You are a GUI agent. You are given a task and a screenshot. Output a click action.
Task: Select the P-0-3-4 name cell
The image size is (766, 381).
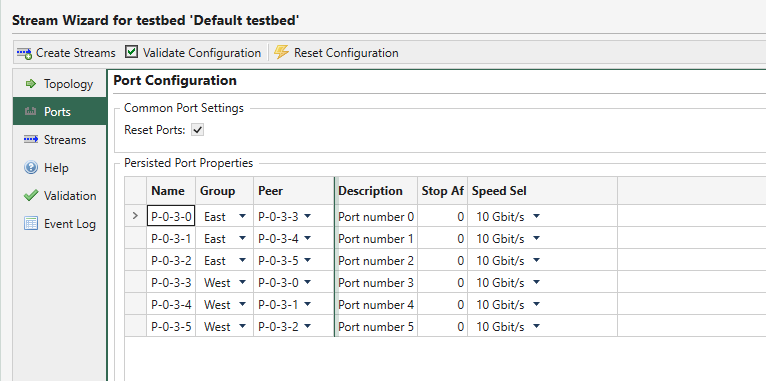pos(171,304)
